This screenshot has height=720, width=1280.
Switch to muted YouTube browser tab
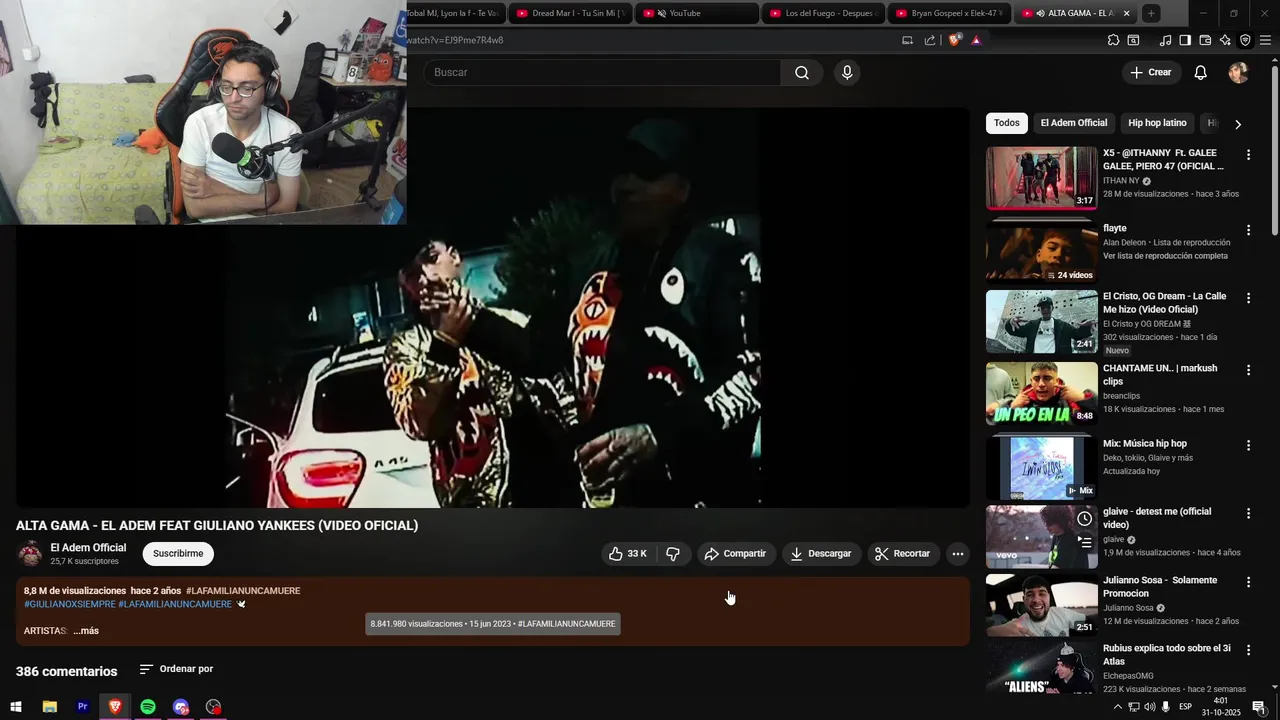tap(696, 13)
